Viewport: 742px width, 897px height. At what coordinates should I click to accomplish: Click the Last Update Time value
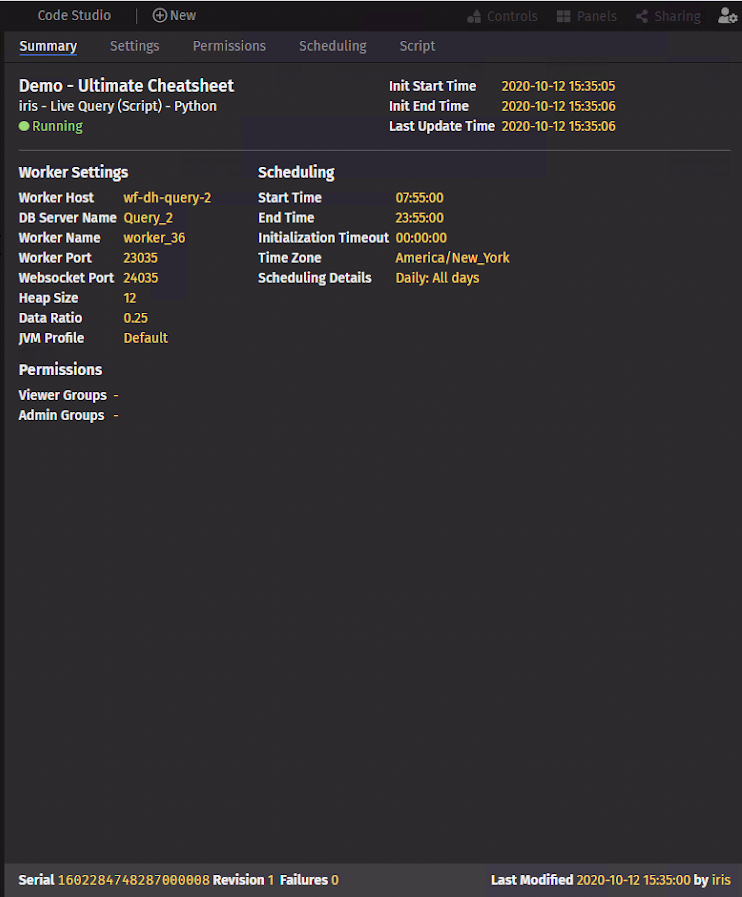[x=558, y=127]
